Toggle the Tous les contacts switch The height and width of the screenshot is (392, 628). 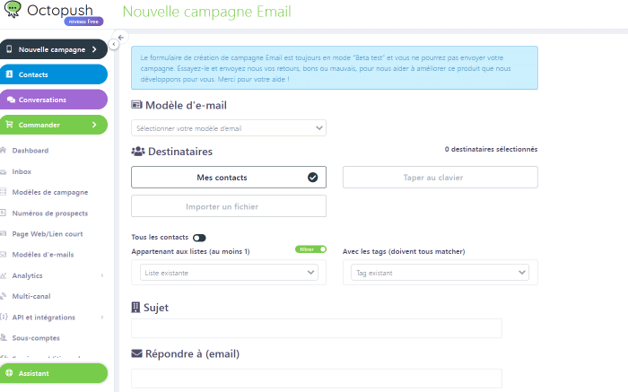coord(199,238)
